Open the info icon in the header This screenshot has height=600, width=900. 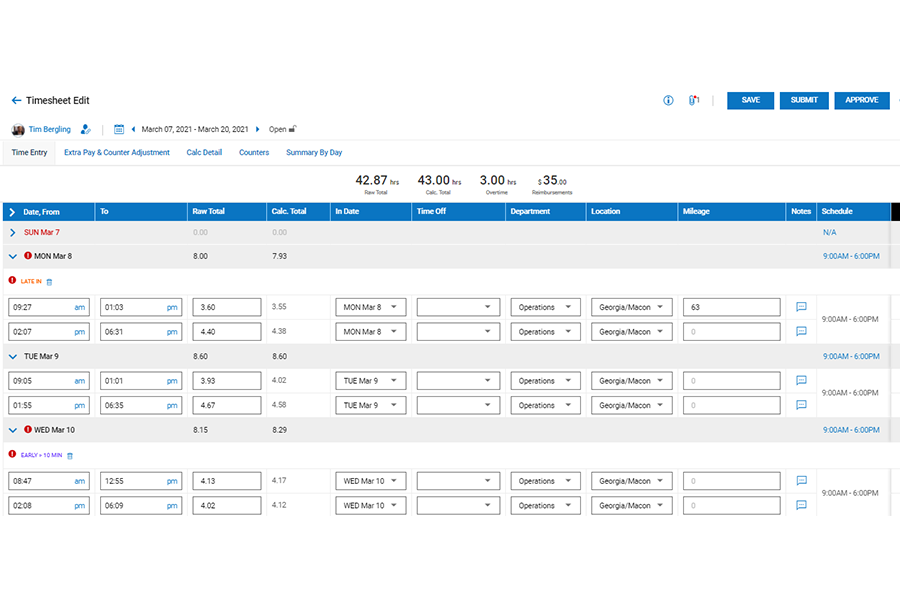click(x=668, y=101)
